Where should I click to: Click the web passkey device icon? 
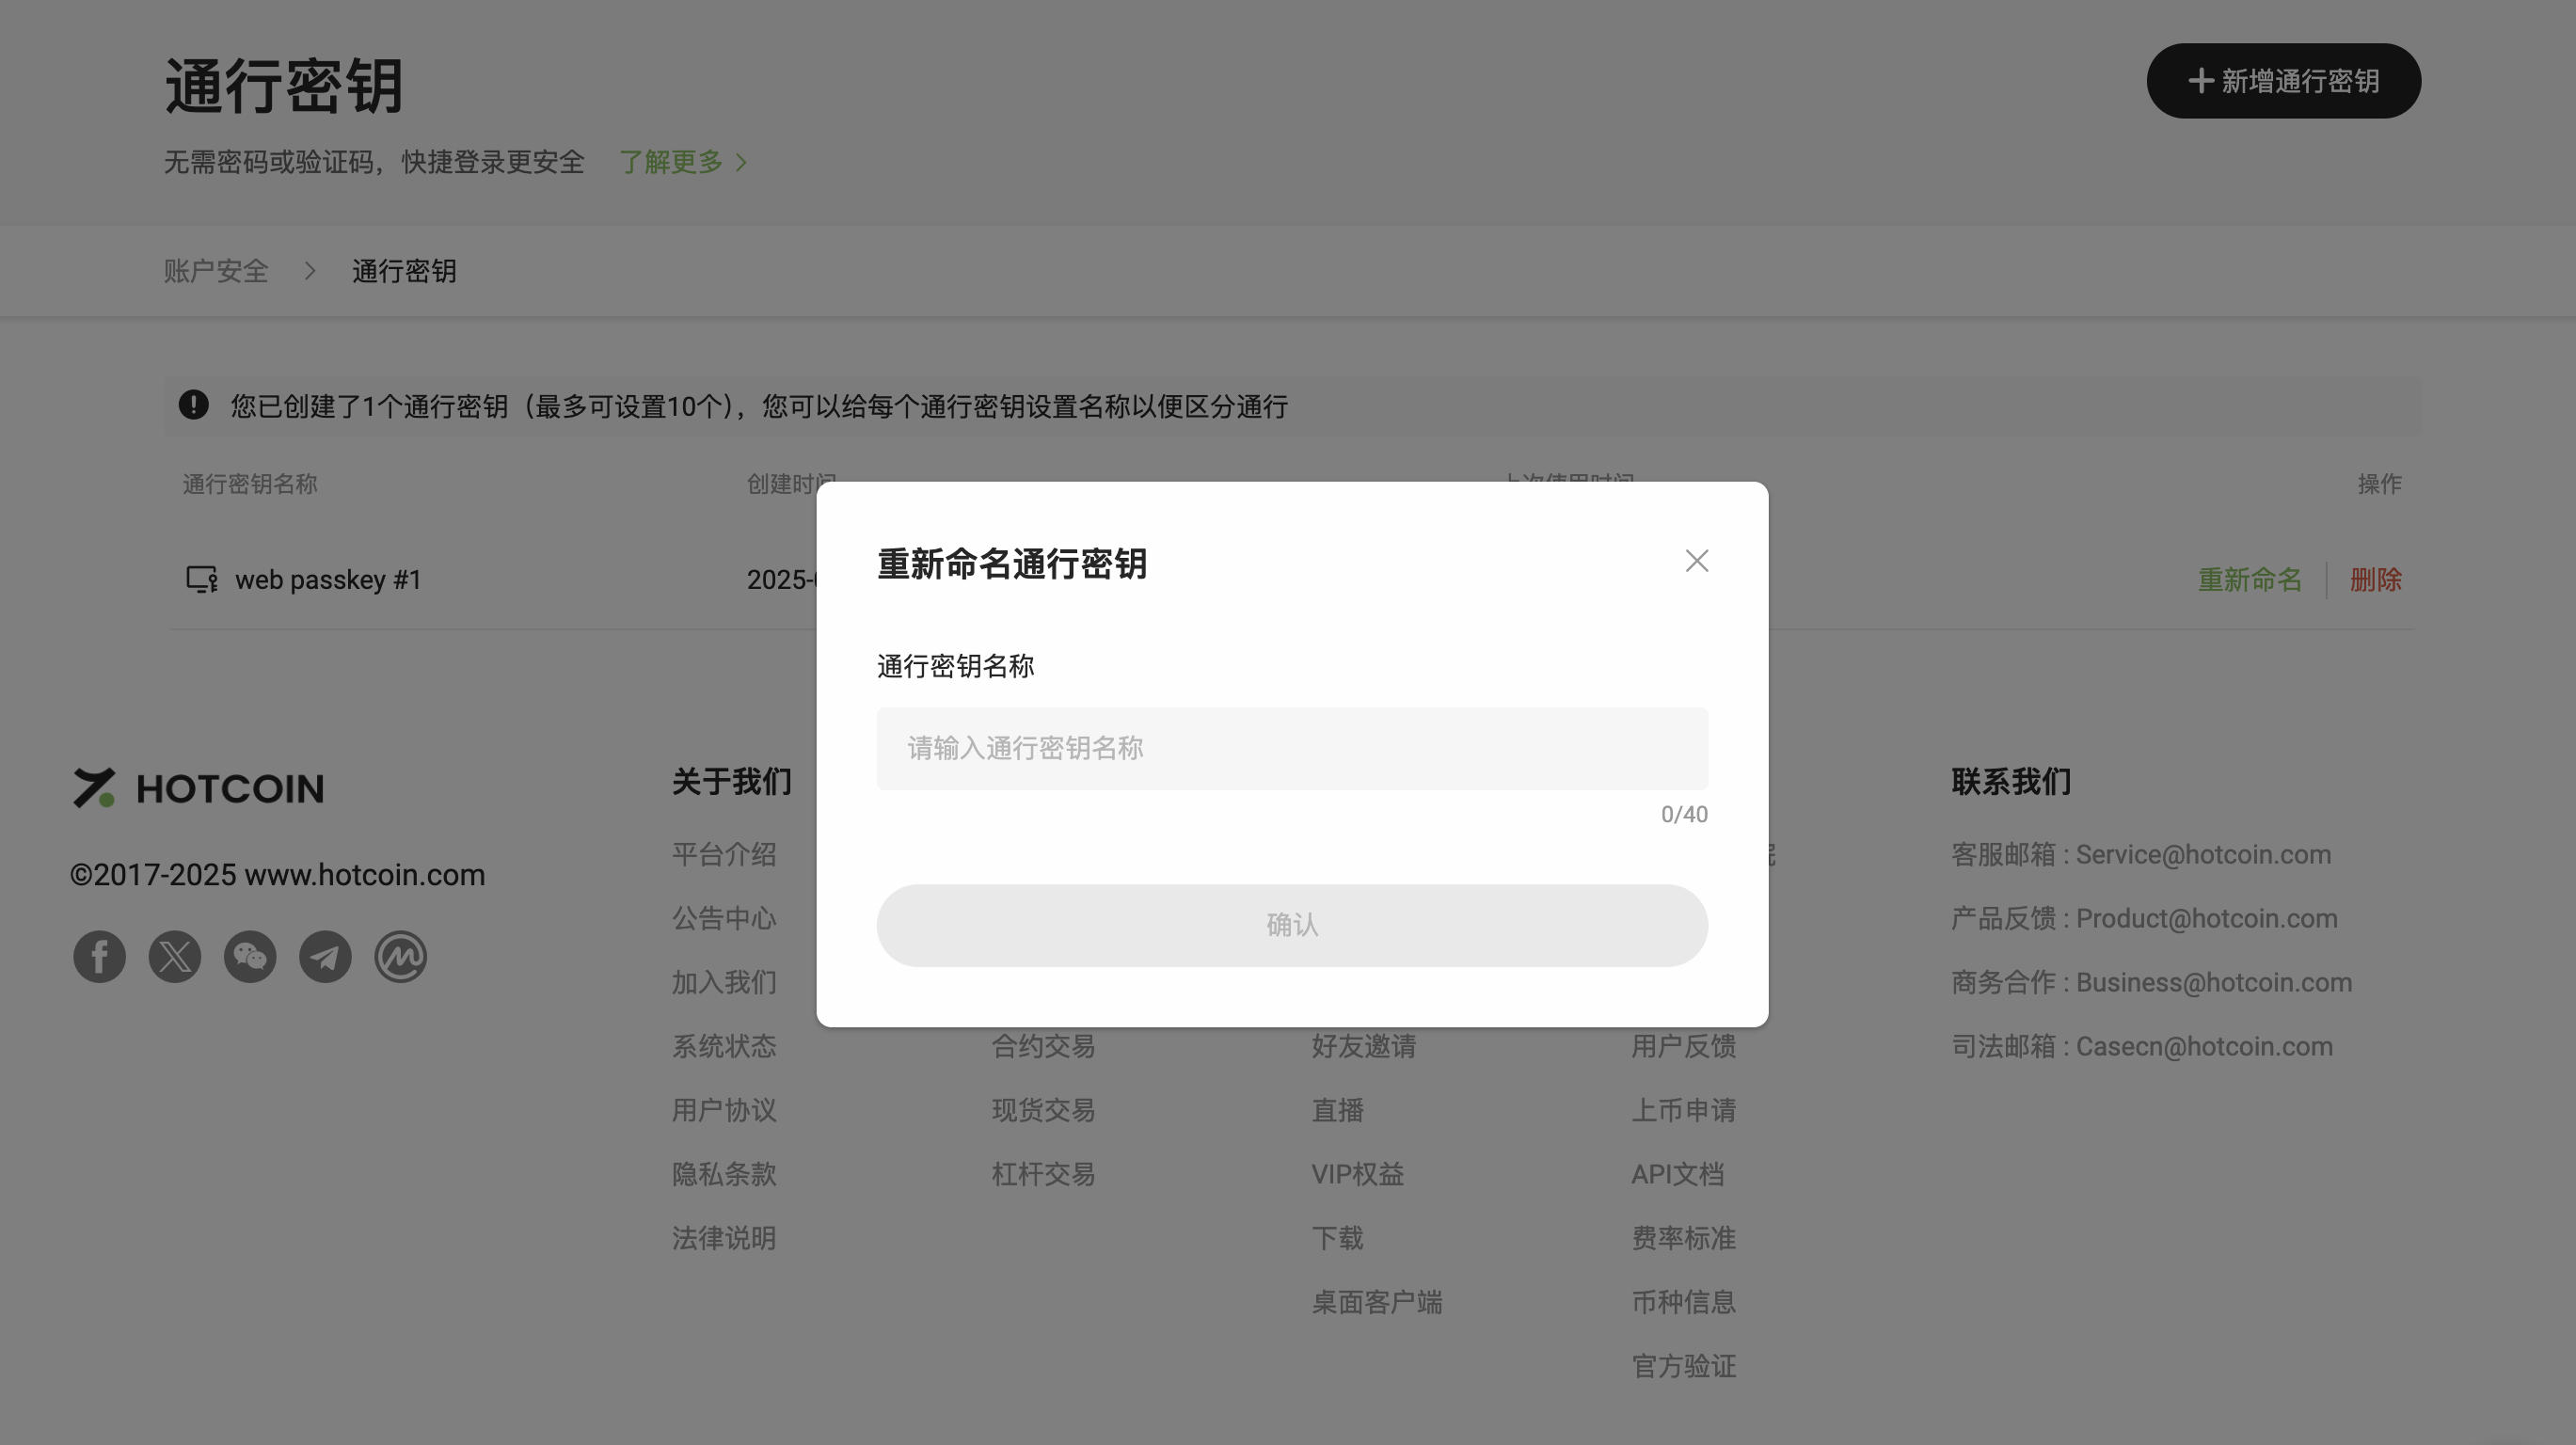coord(202,579)
